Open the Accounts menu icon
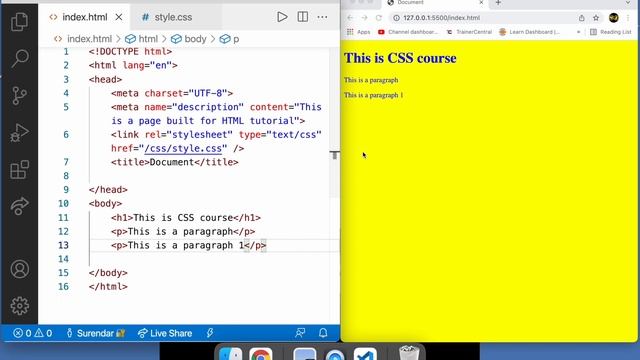640x360 pixels. tap(20, 269)
